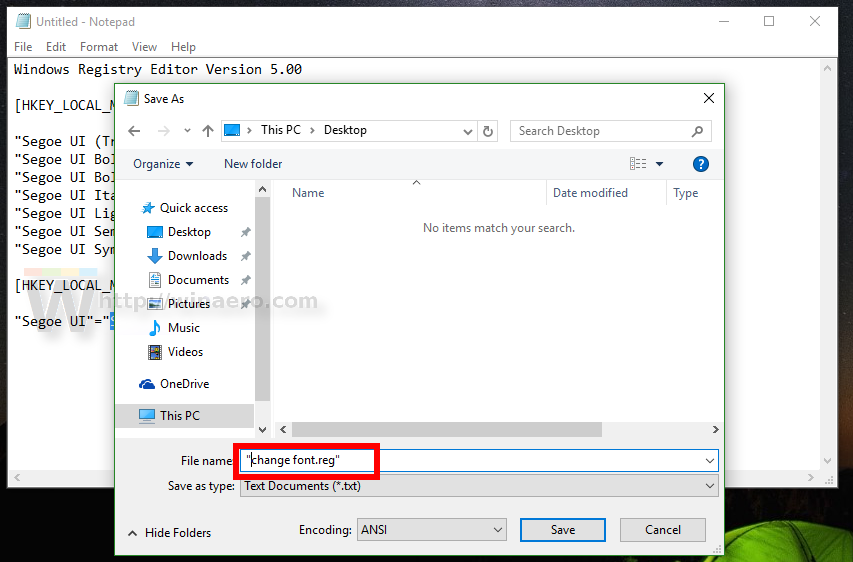
Task: Click This PC in the address path
Action: point(281,130)
